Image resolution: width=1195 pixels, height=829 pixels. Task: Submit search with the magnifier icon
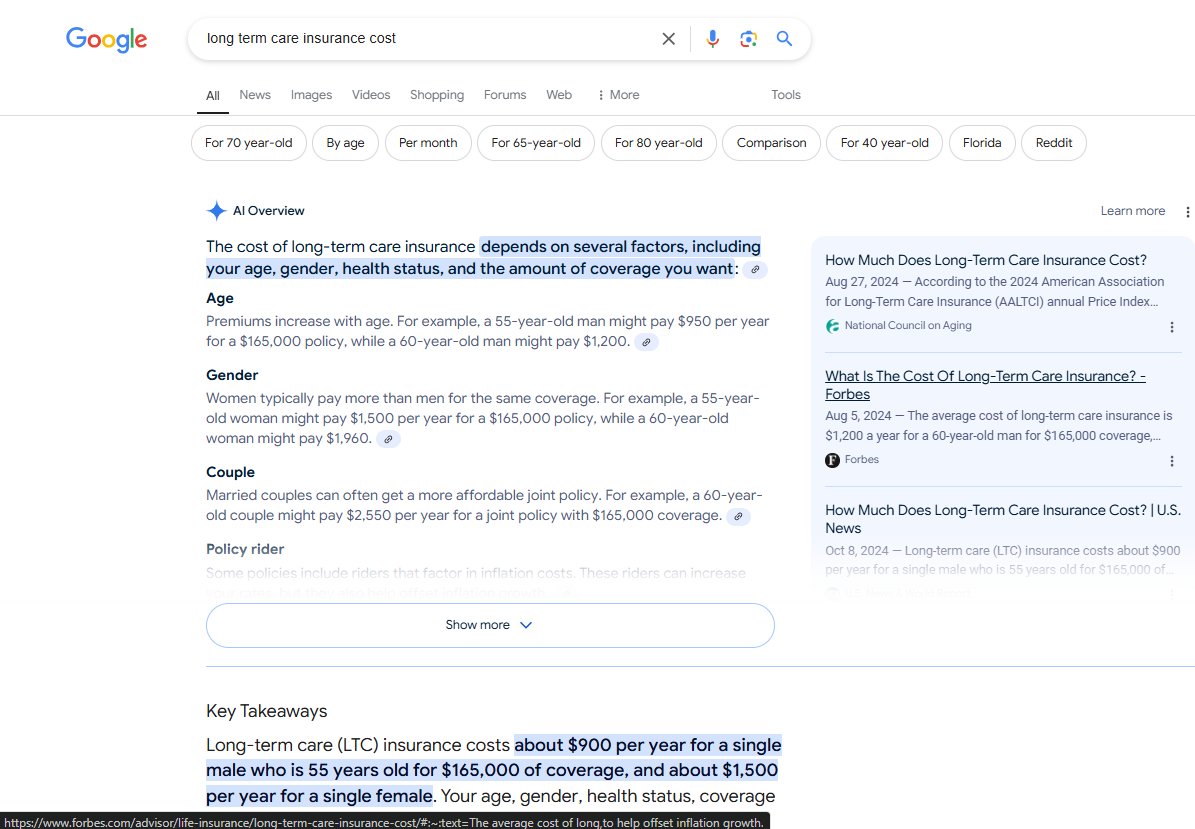point(784,38)
